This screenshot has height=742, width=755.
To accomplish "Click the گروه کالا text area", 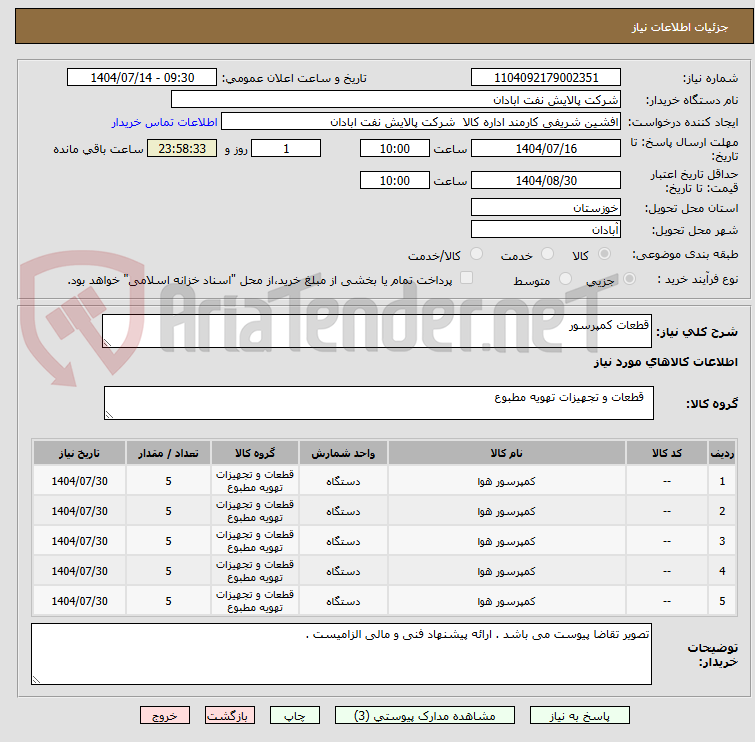I will coord(378,403).
